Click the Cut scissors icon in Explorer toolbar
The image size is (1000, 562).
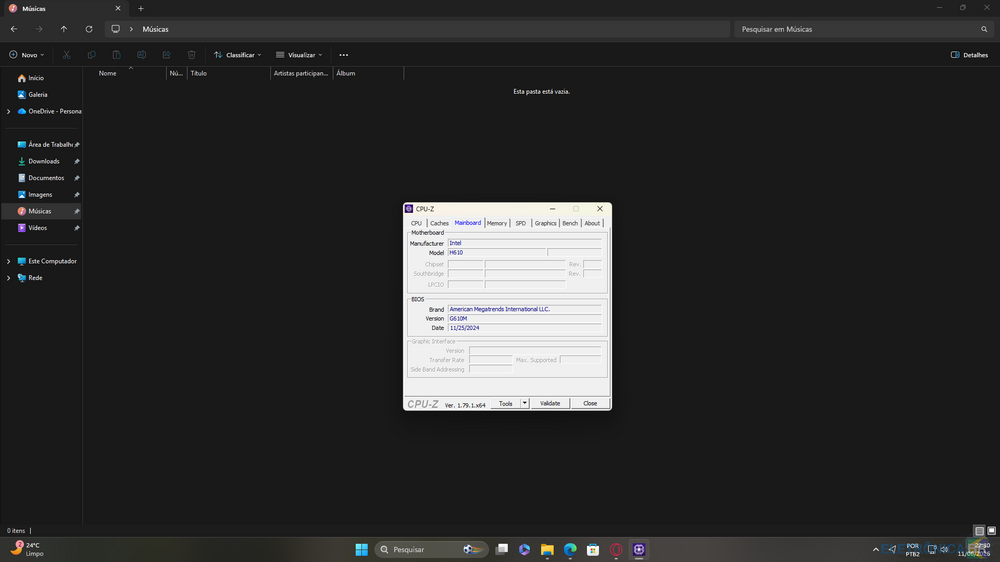coord(66,55)
